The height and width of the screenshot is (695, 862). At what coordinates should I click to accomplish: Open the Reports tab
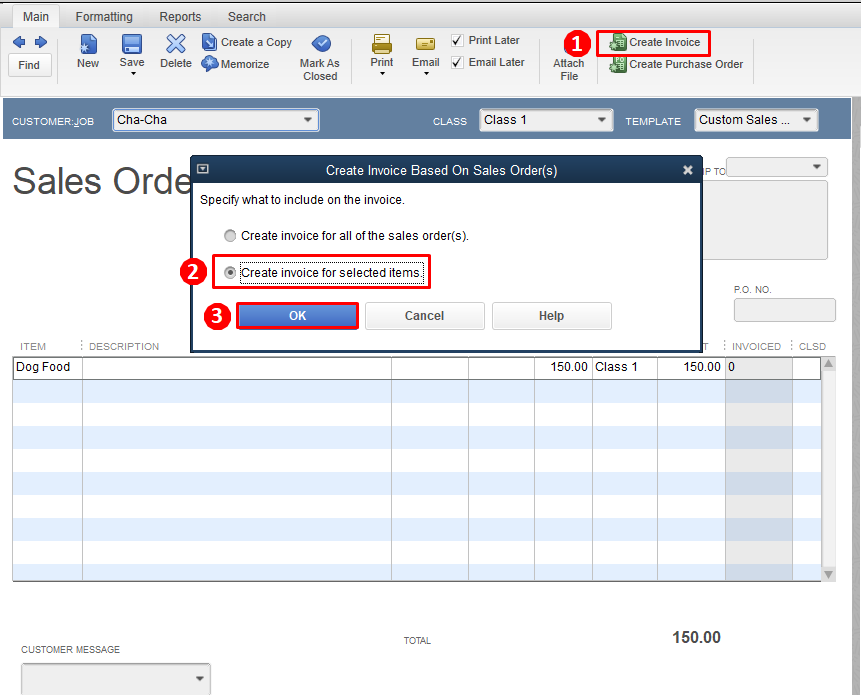pos(180,16)
